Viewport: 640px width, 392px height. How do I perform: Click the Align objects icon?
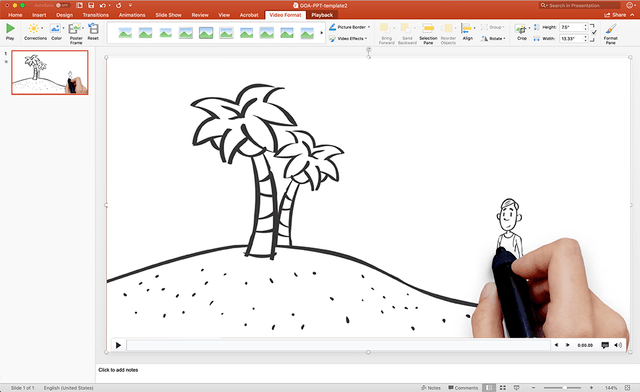(466, 28)
